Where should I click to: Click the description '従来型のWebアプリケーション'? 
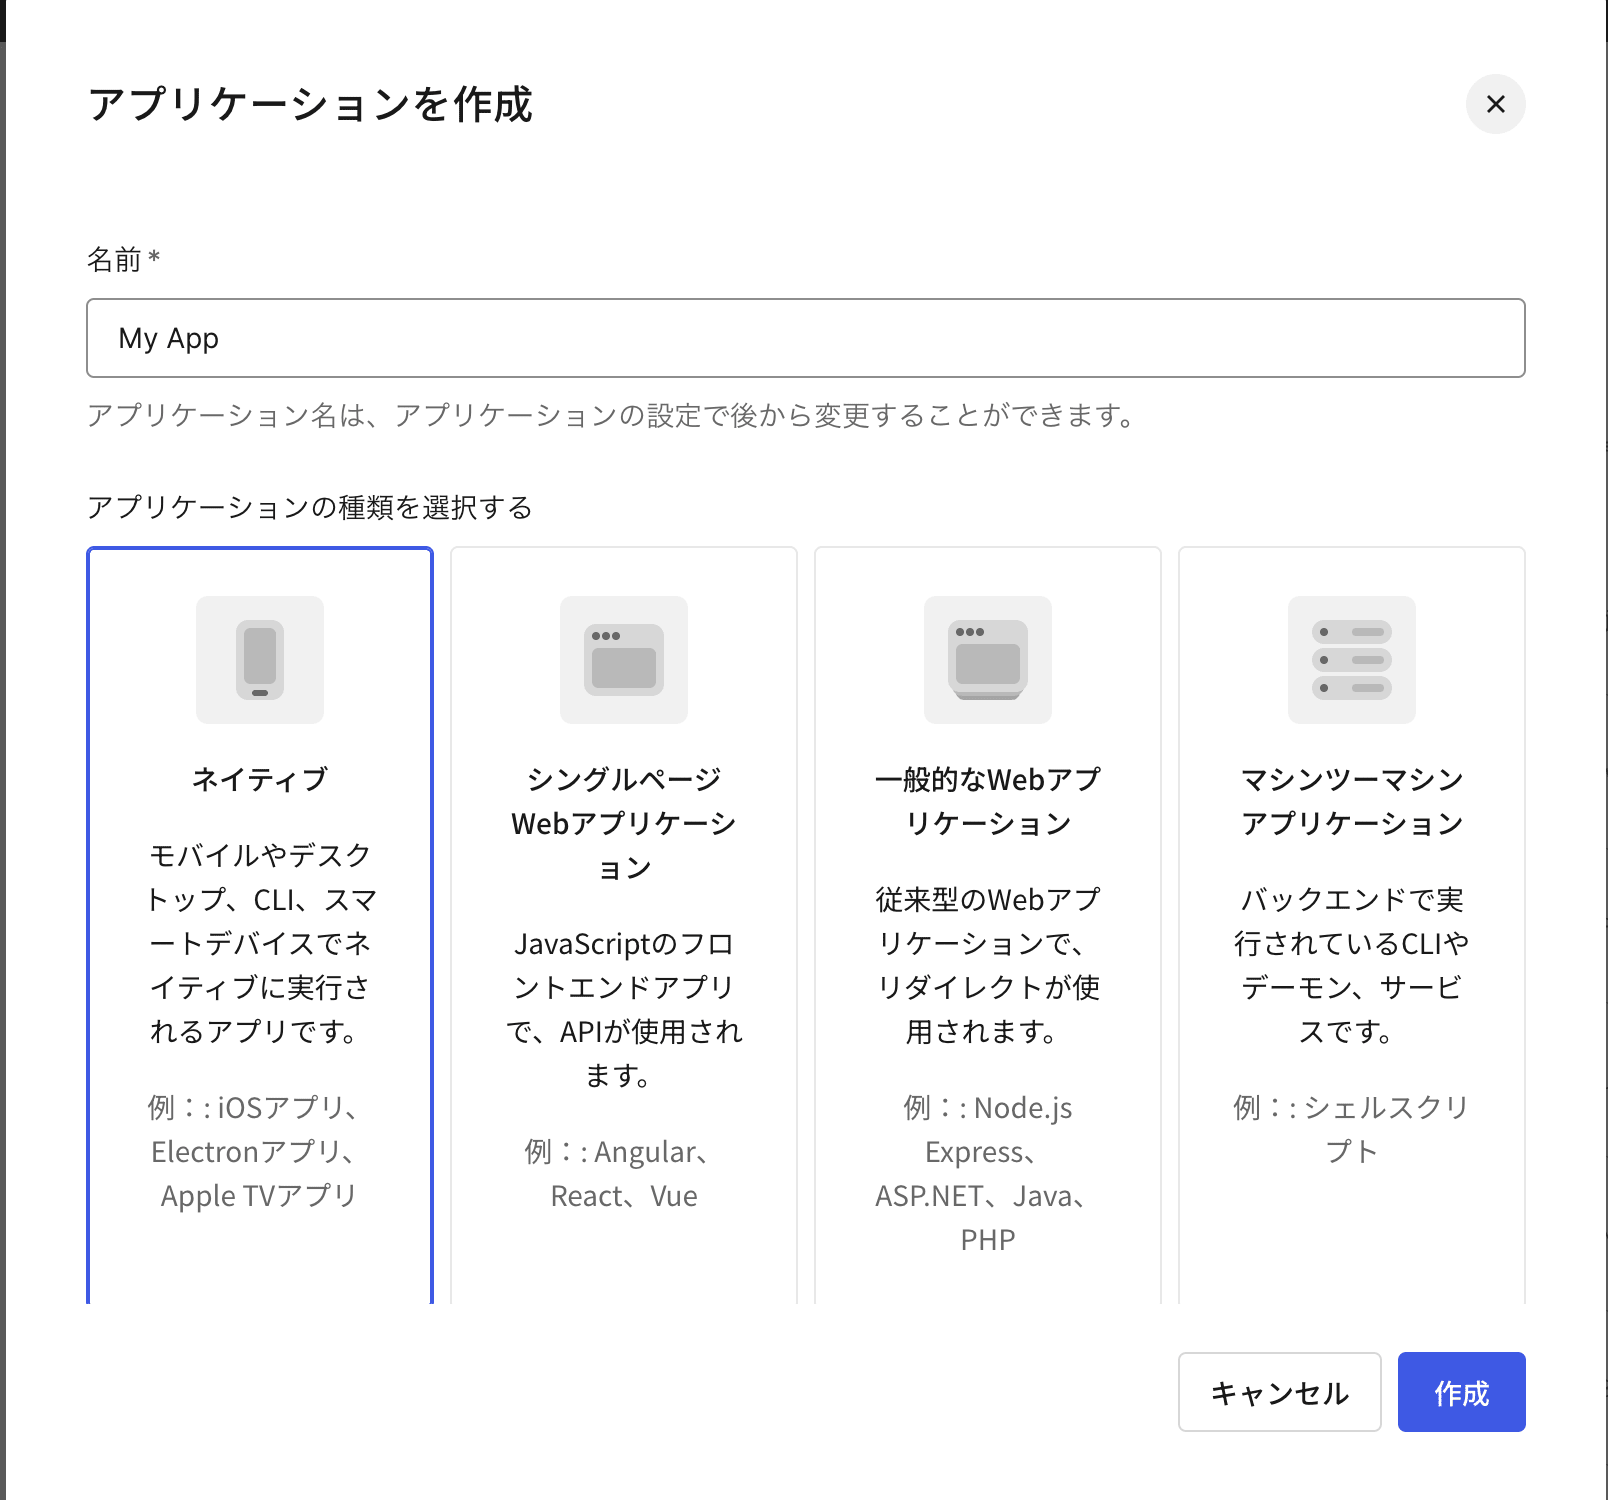988,965
